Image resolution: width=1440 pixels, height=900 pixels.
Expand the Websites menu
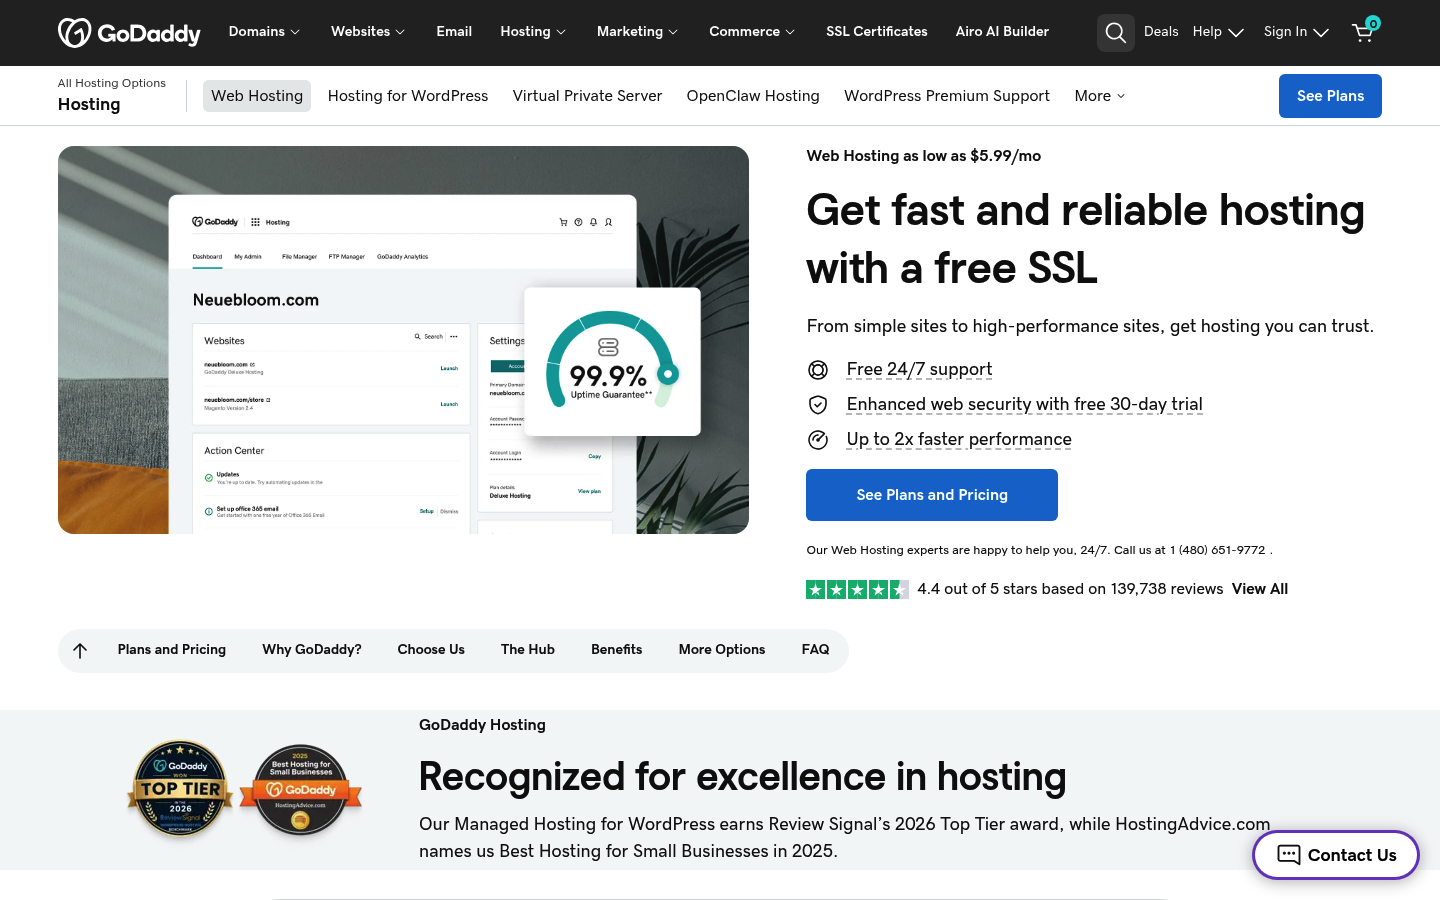coord(368,32)
